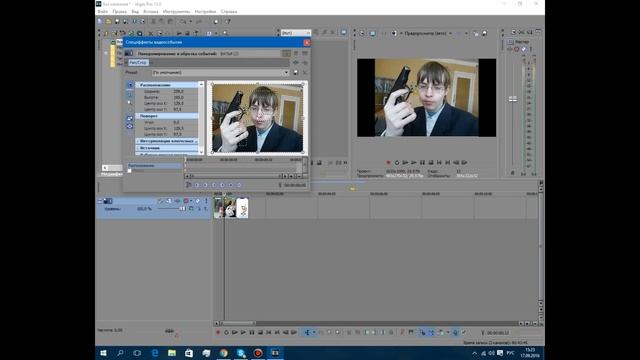This screenshot has height=360, width=640.
Task: Click the cropped image in Pan/Crop workspace
Action: [258, 118]
